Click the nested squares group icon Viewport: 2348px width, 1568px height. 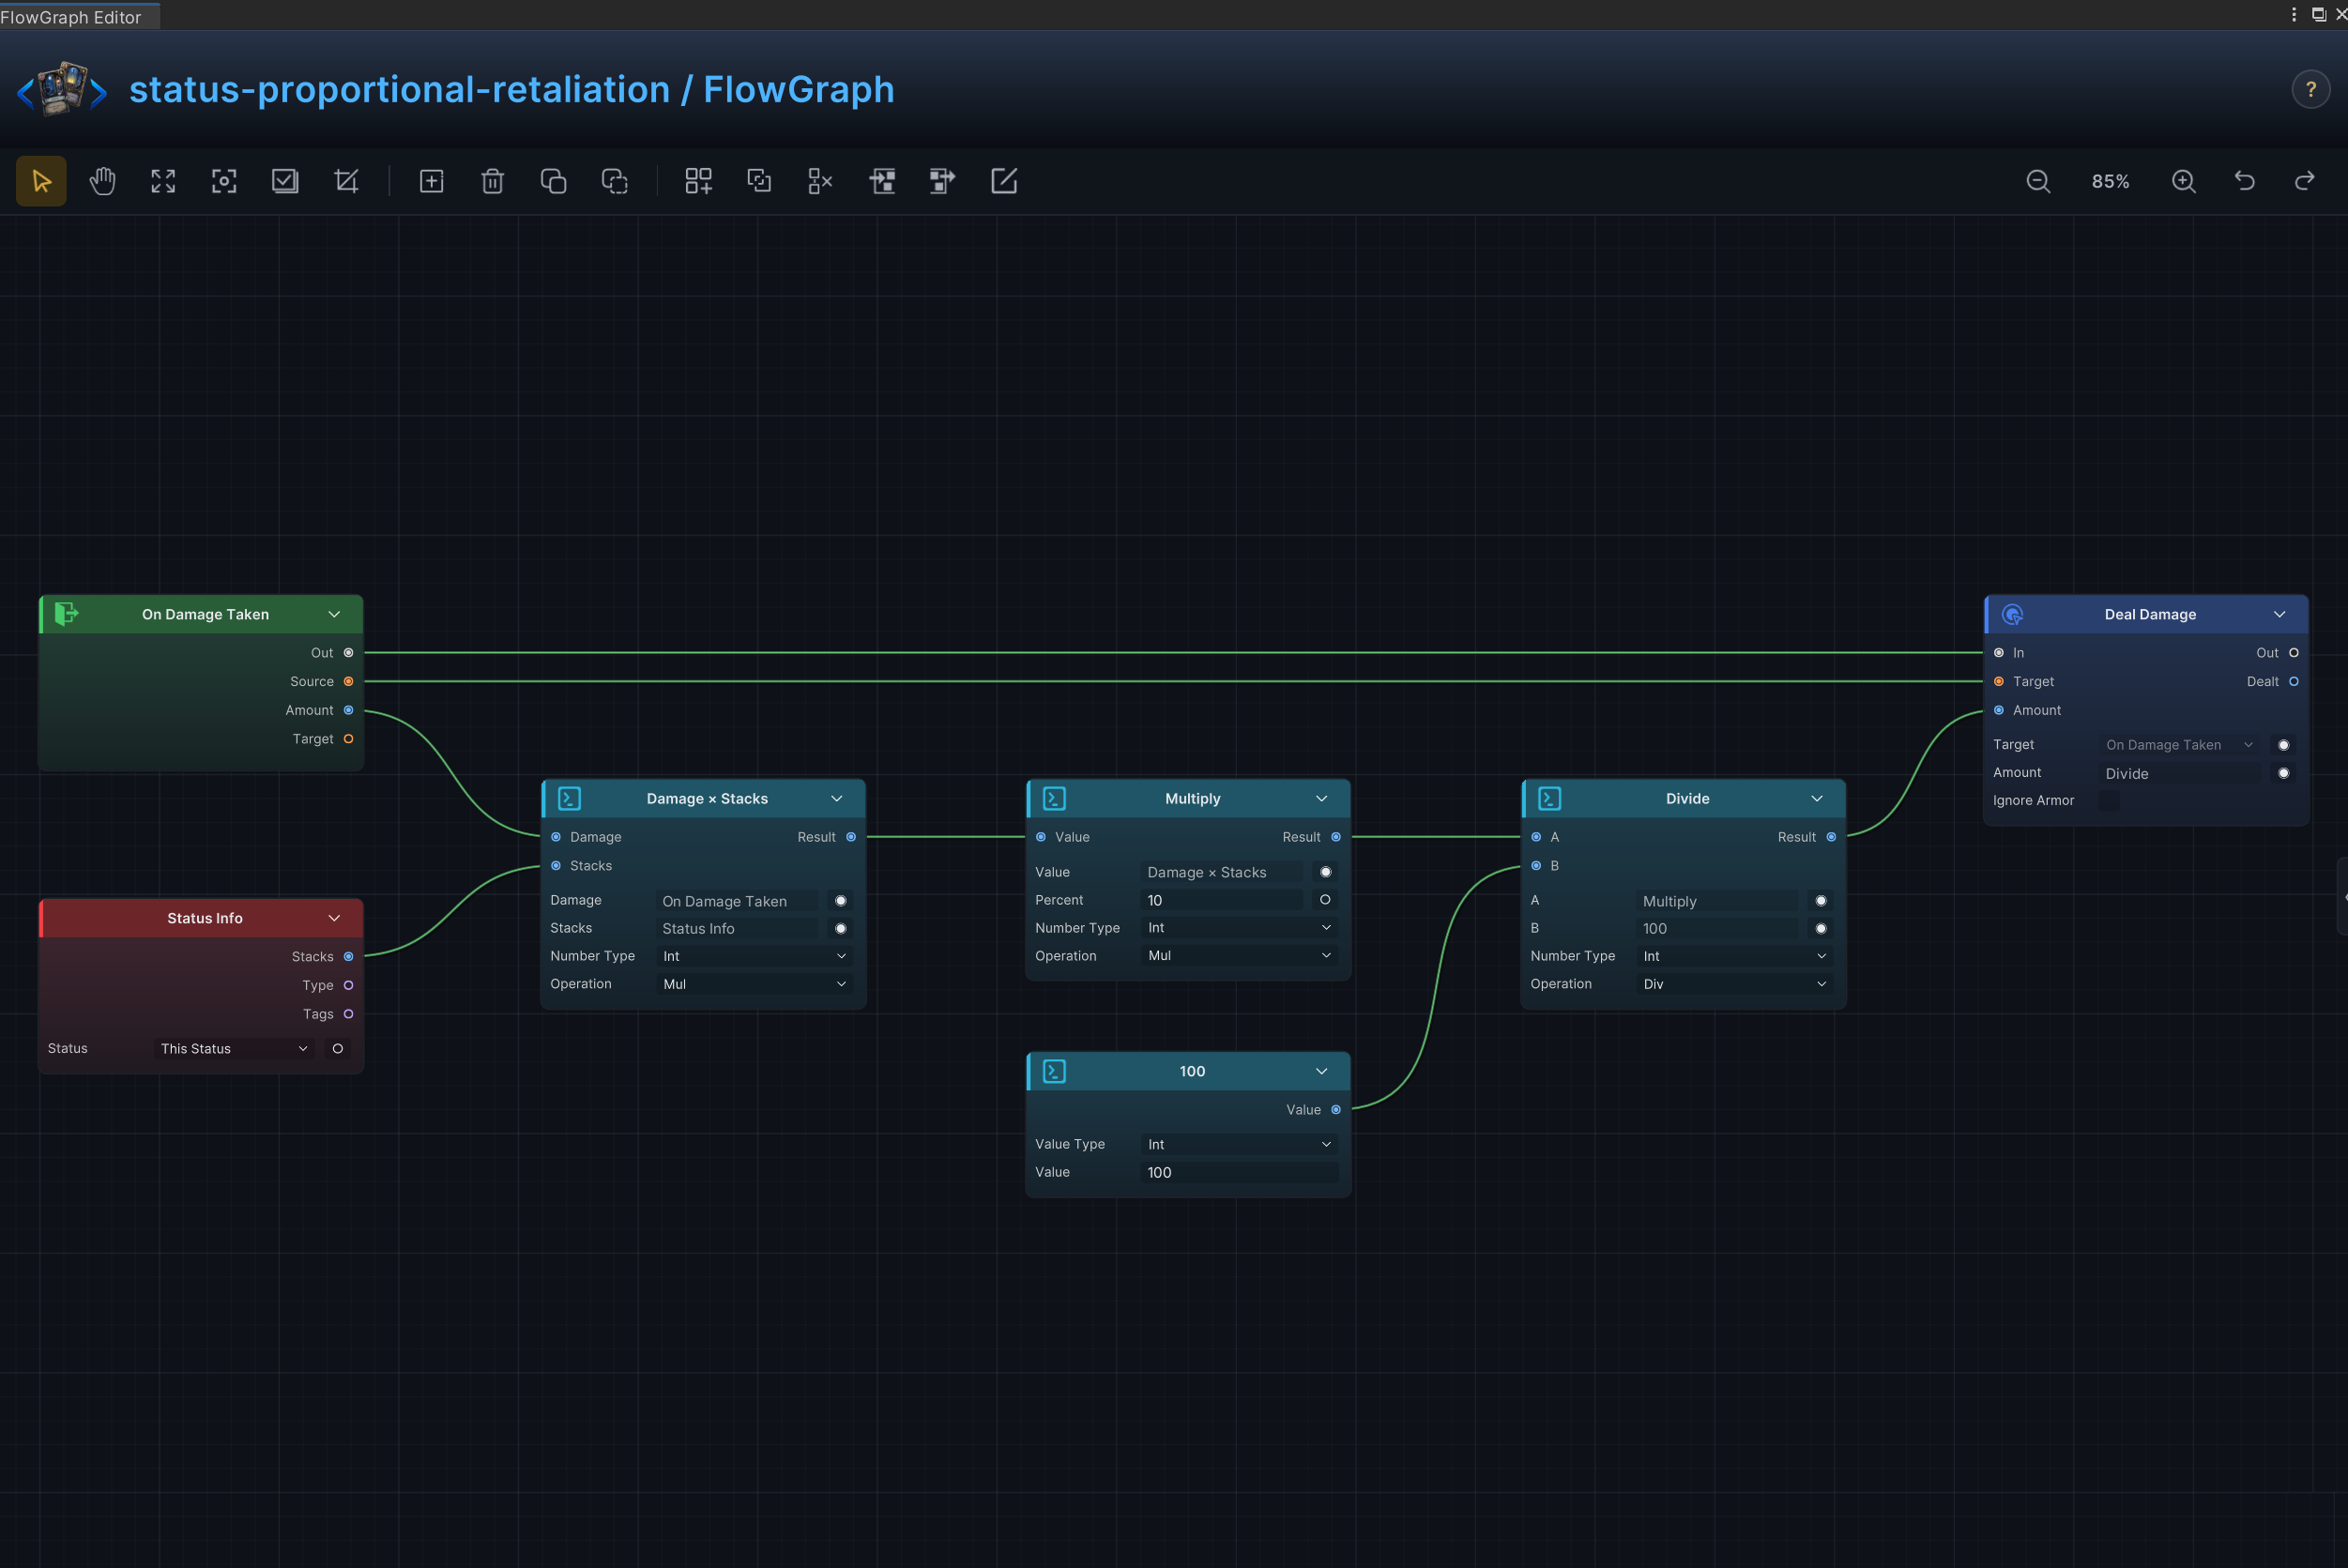pos(759,181)
